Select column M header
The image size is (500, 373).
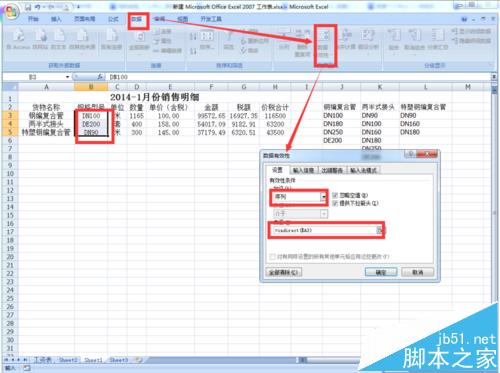coord(467,87)
